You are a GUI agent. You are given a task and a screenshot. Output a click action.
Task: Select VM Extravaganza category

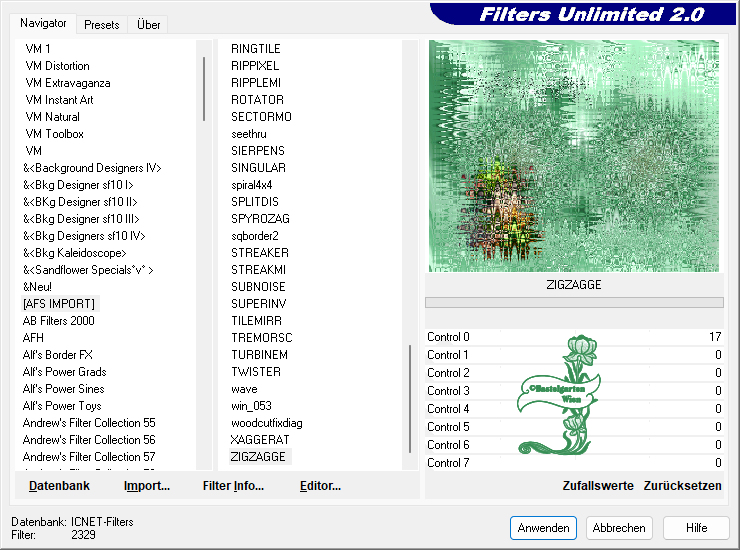click(x=68, y=83)
